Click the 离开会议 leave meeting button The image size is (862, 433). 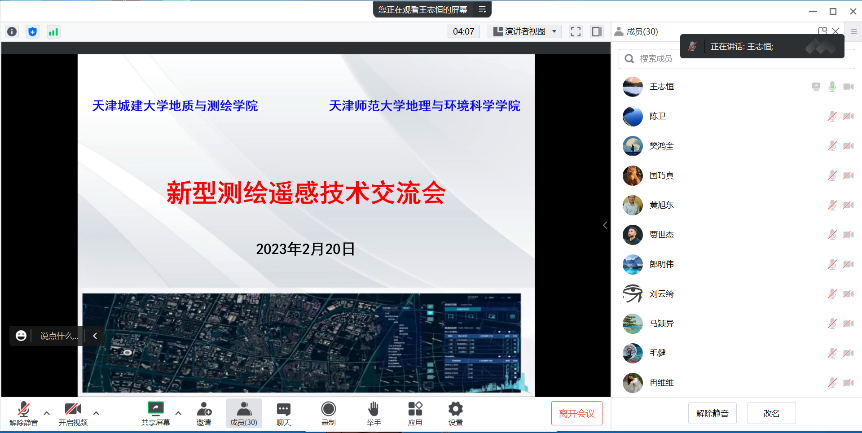click(577, 414)
